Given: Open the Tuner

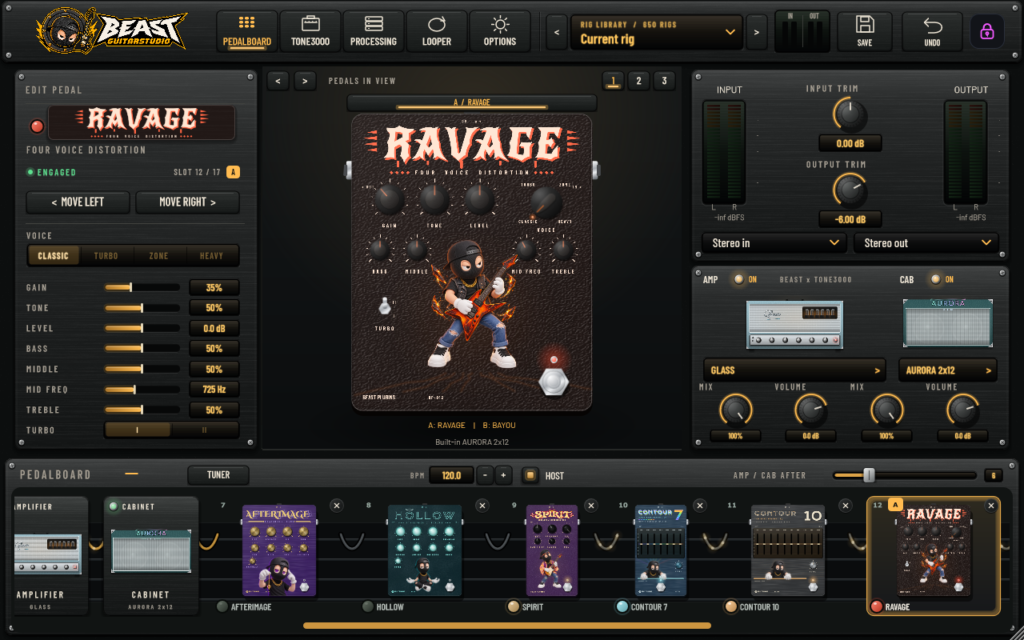Looking at the screenshot, I should coord(218,475).
